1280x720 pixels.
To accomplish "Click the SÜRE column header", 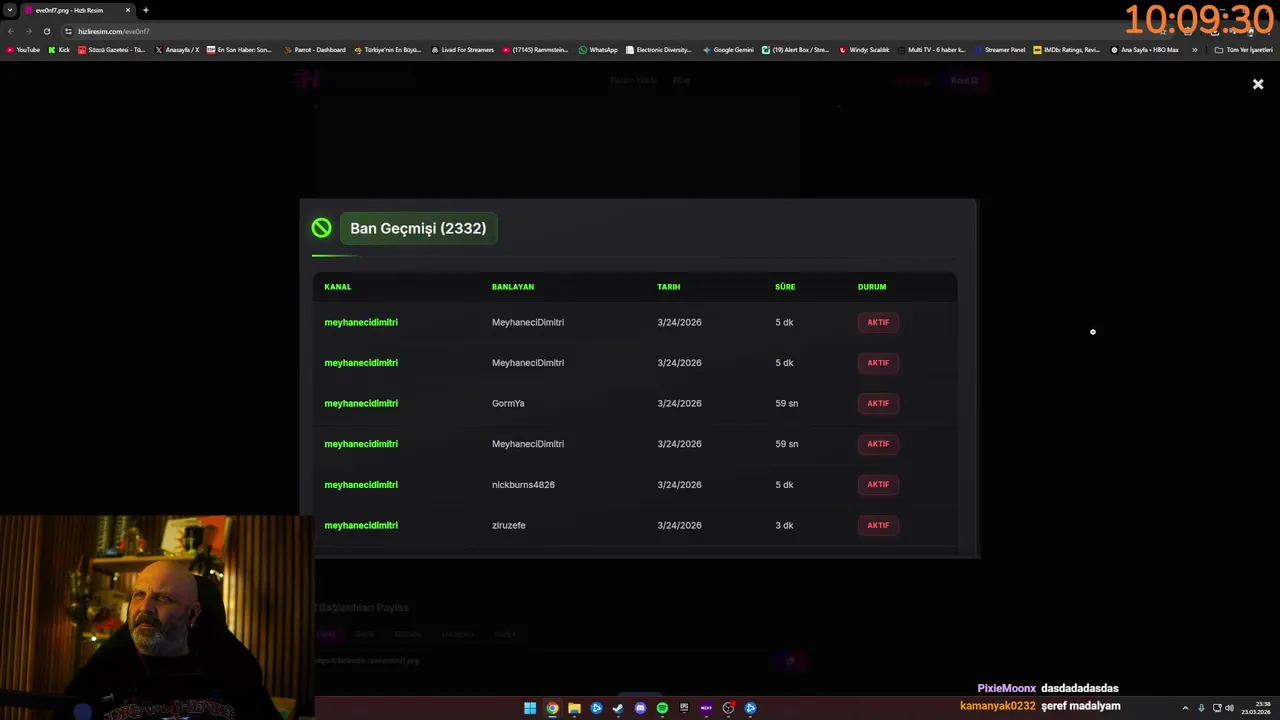I will click(x=785, y=287).
